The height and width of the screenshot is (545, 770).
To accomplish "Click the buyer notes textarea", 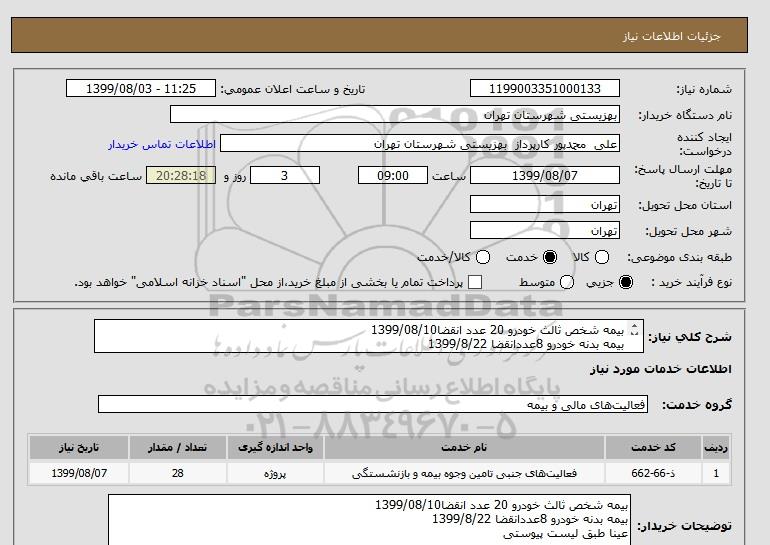I will (x=369, y=520).
